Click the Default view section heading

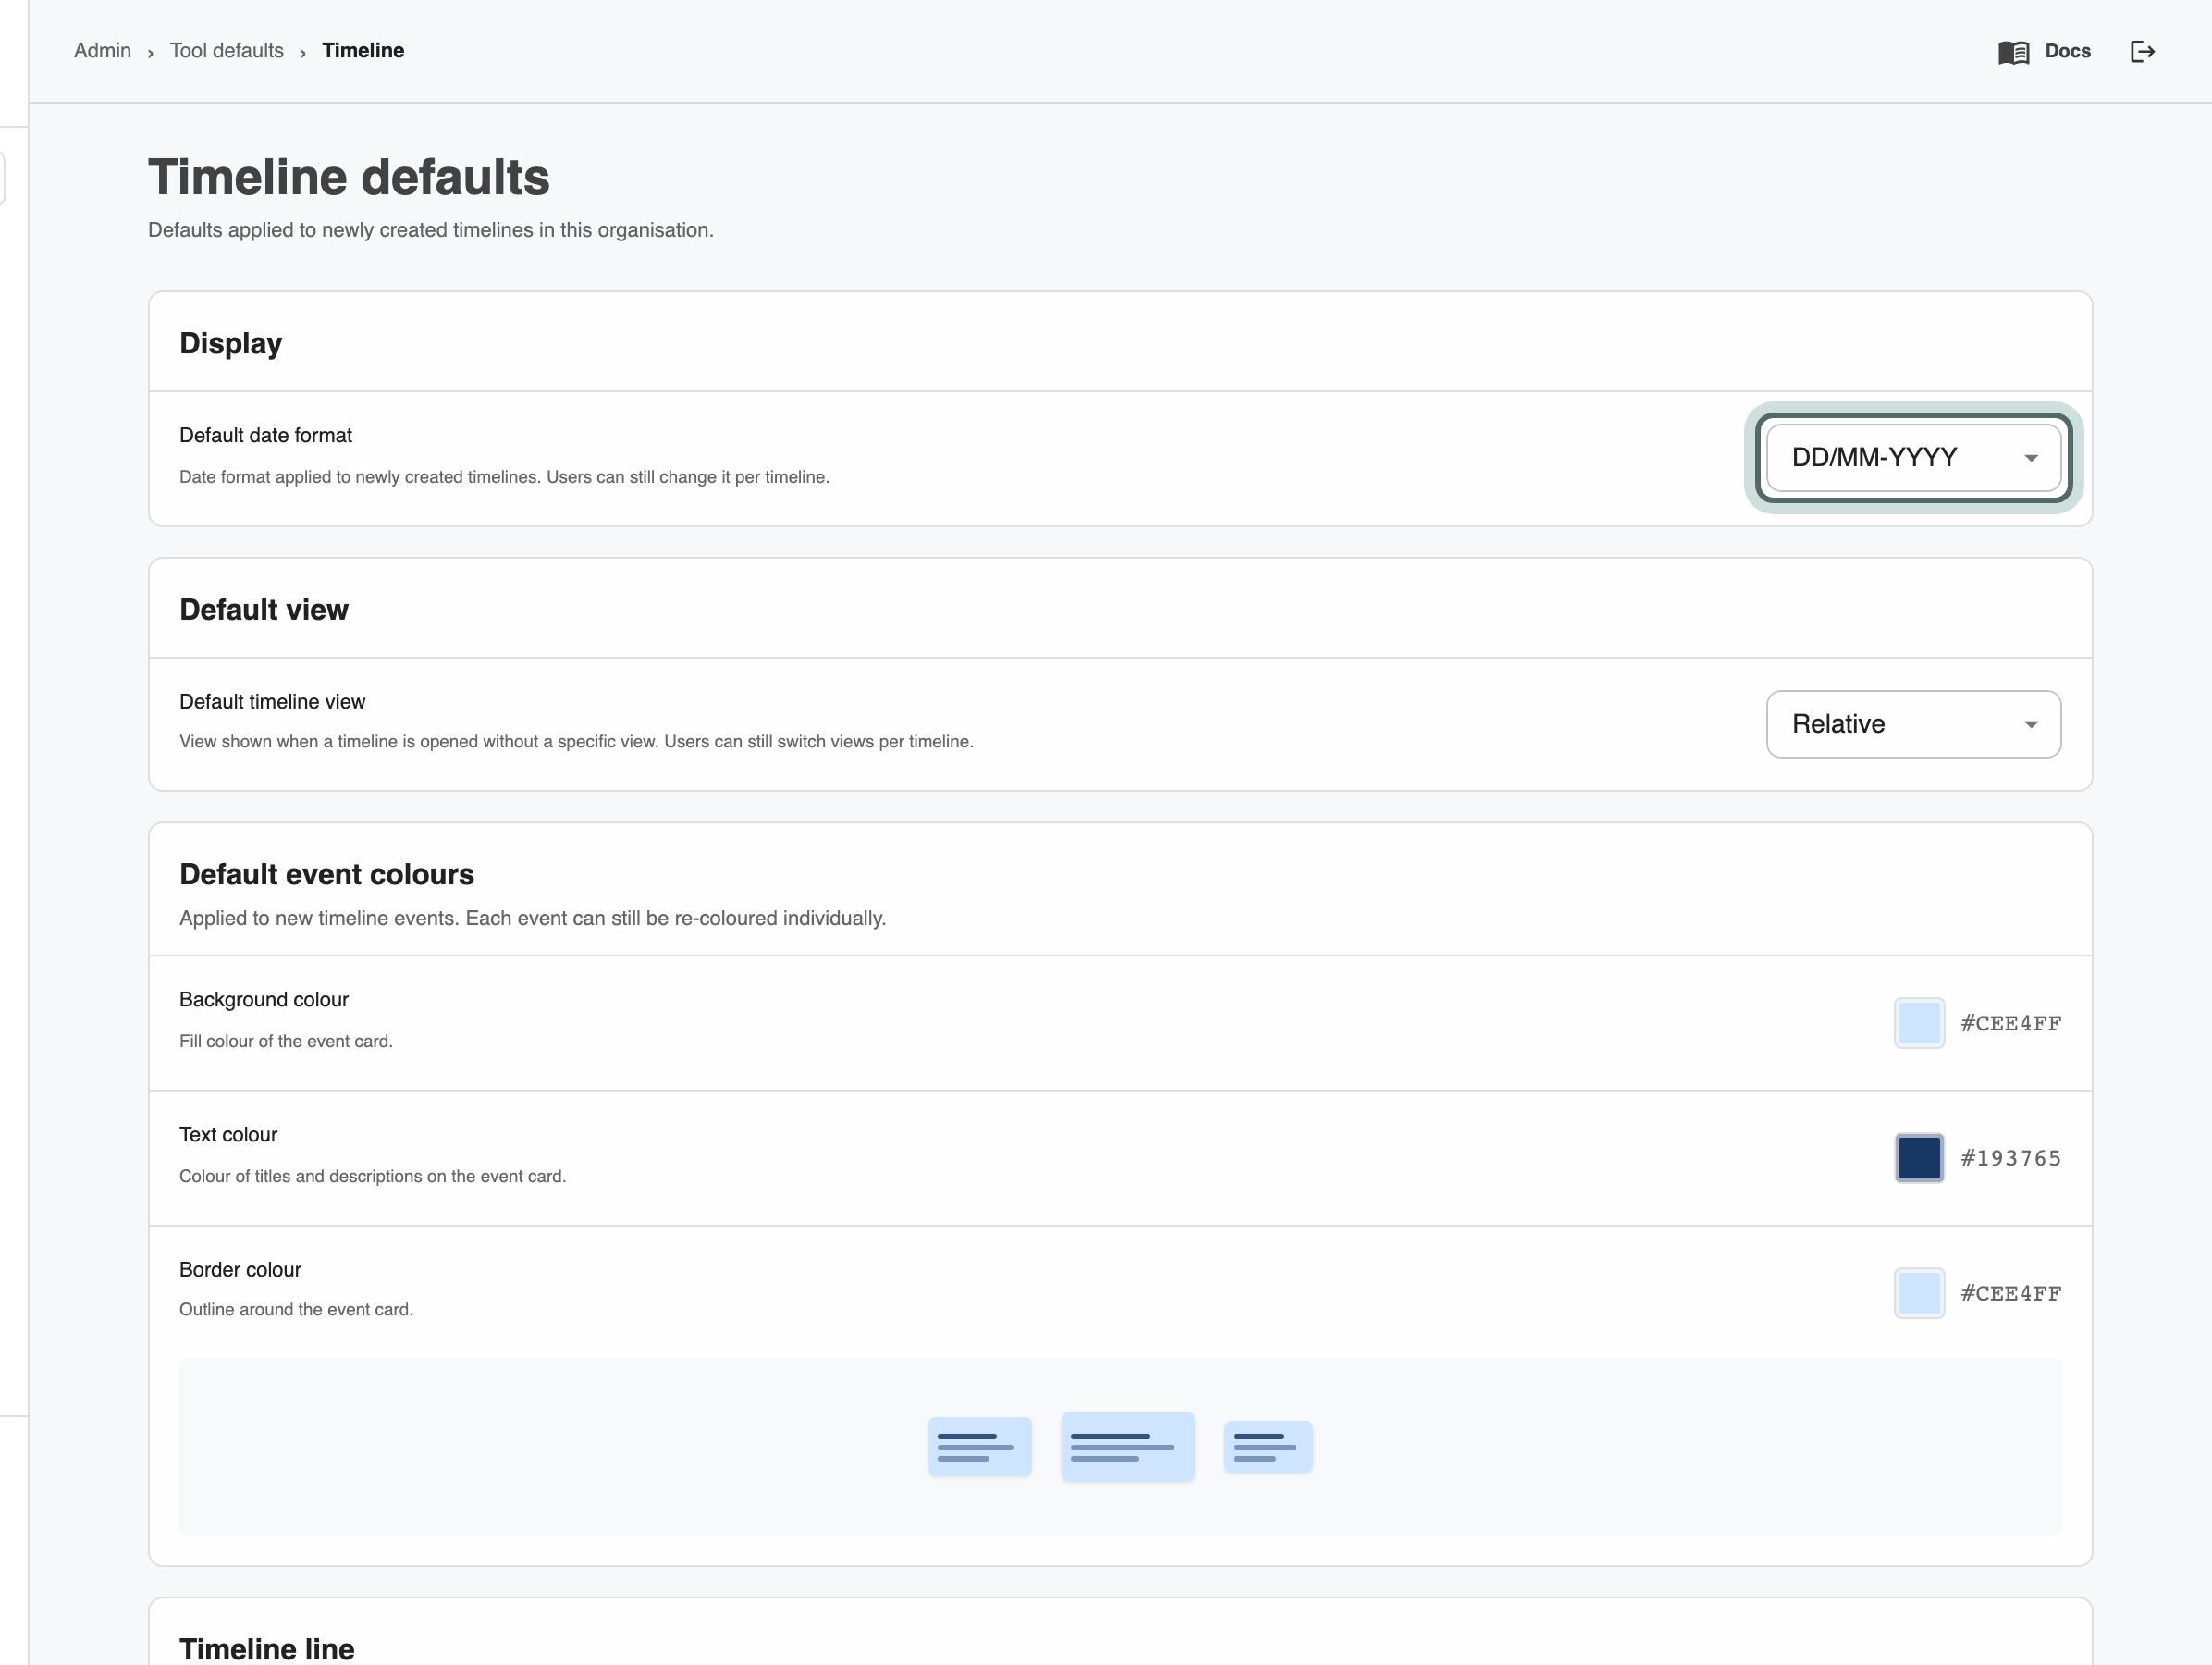tap(264, 610)
